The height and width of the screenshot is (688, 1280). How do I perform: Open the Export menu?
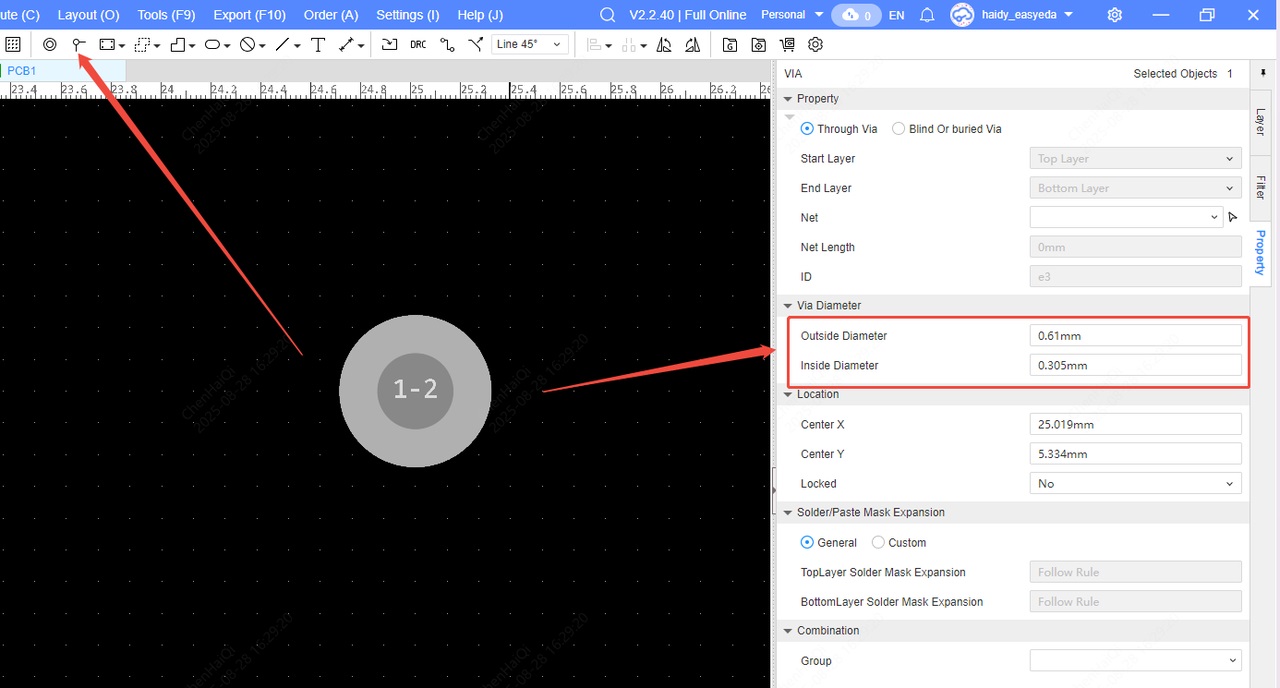(249, 15)
